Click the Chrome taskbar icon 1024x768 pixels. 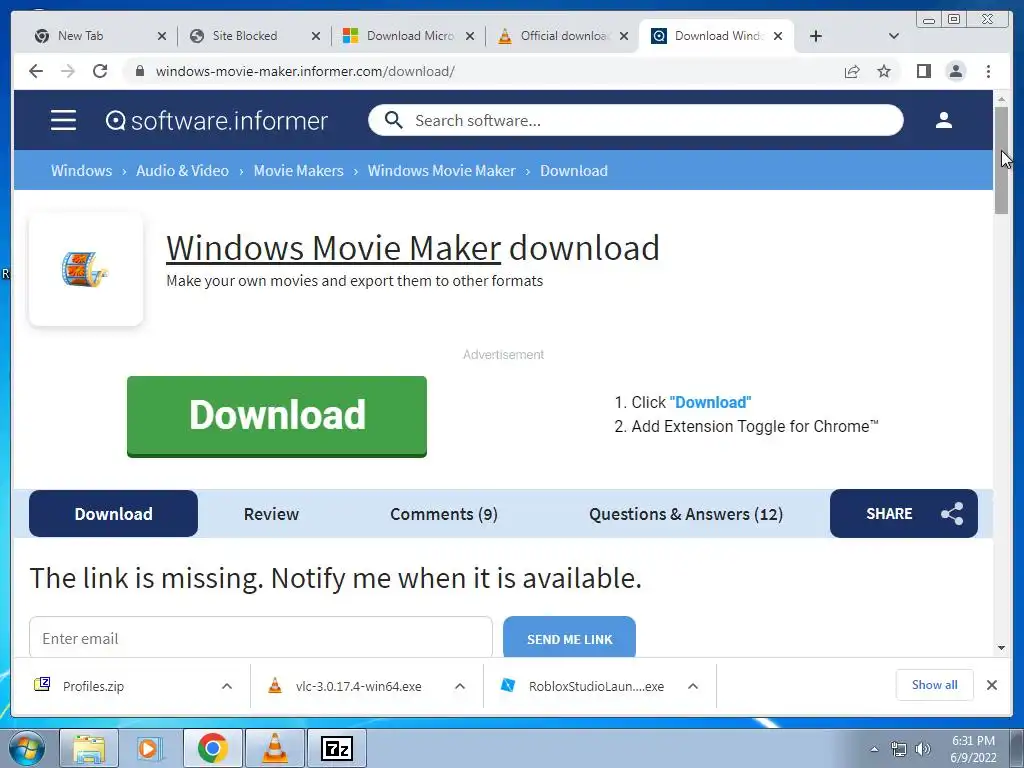coord(212,748)
